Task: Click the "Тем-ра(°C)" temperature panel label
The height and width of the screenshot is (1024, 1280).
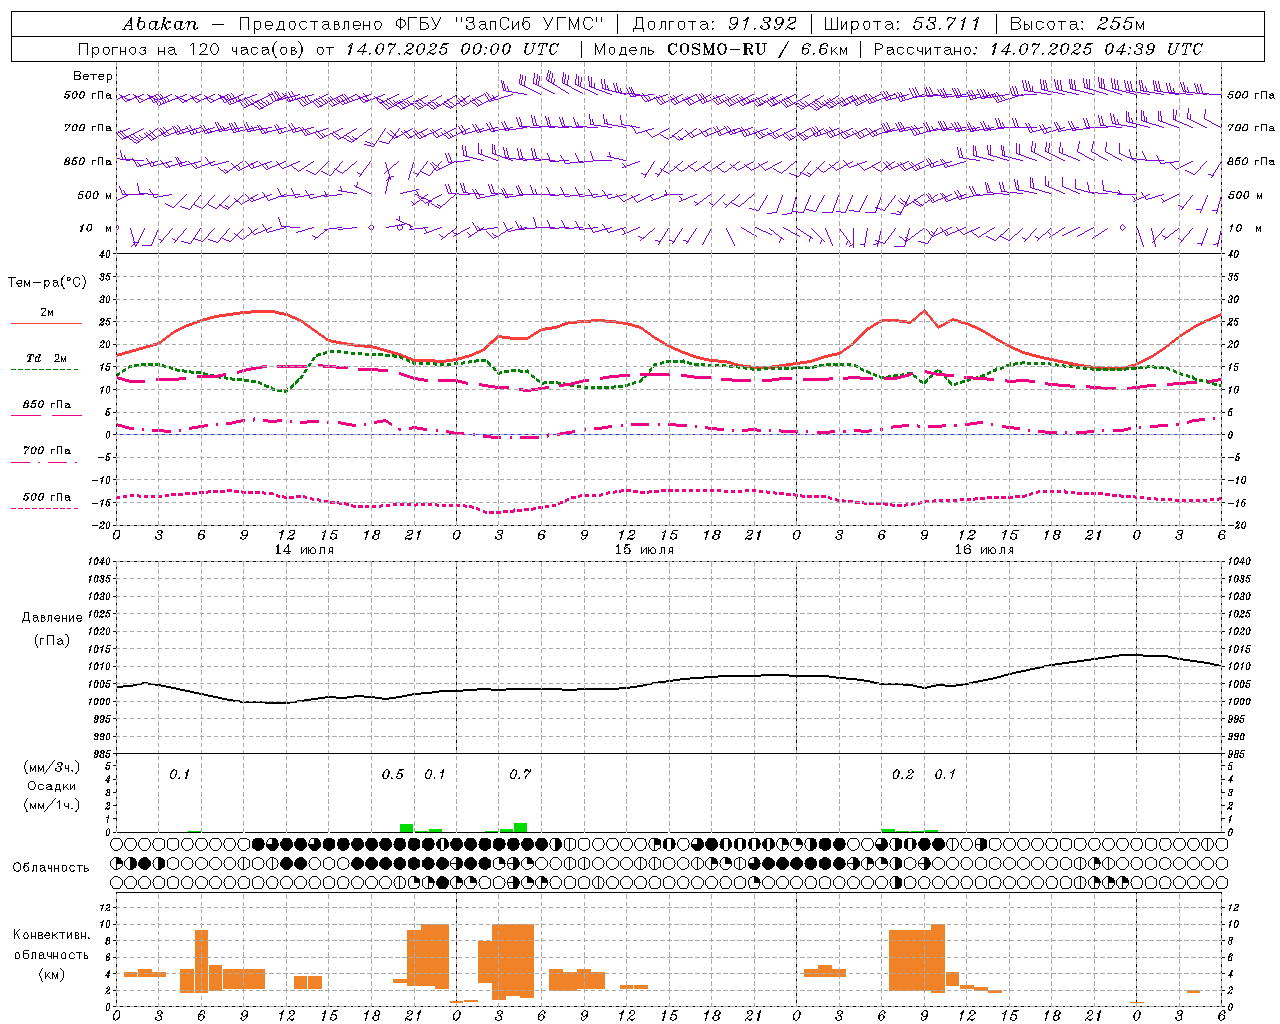Action: (47, 283)
